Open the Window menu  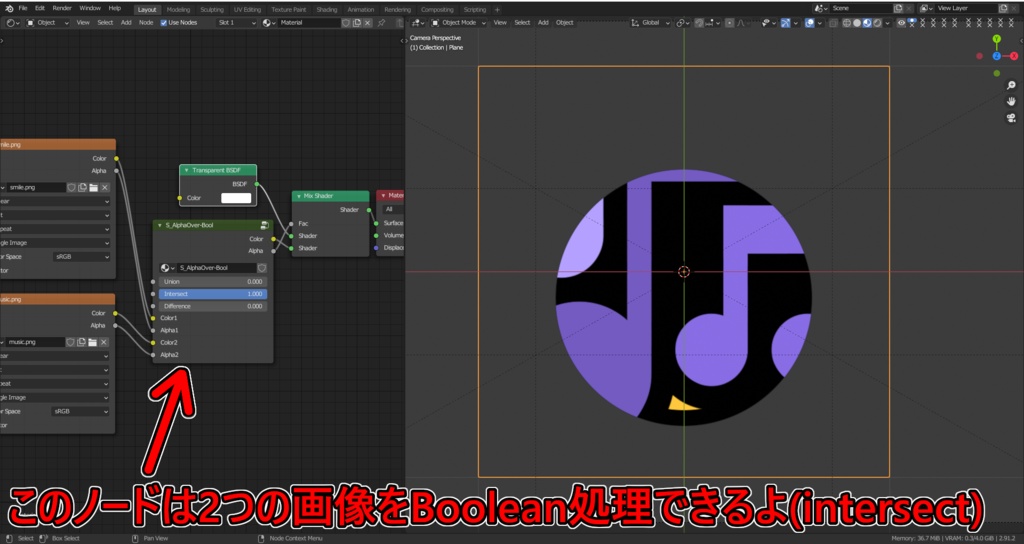[90, 8]
